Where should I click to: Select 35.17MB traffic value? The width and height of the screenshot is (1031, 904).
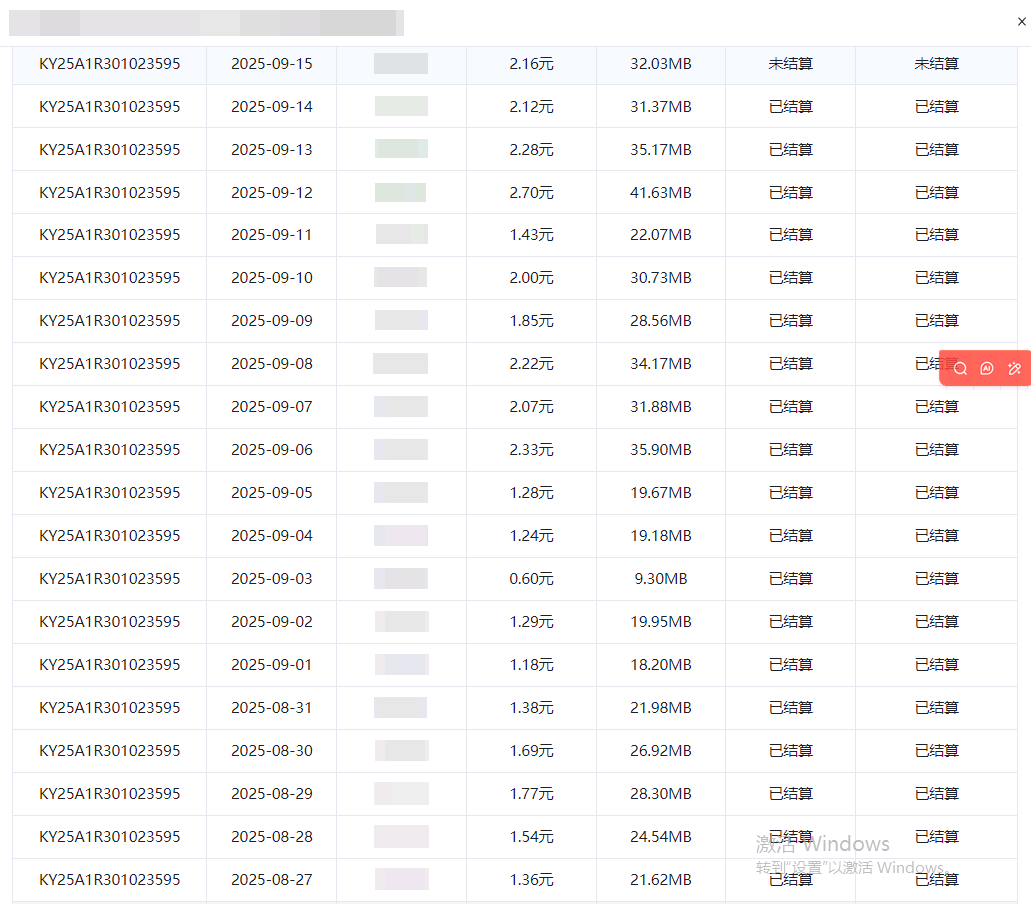point(661,150)
